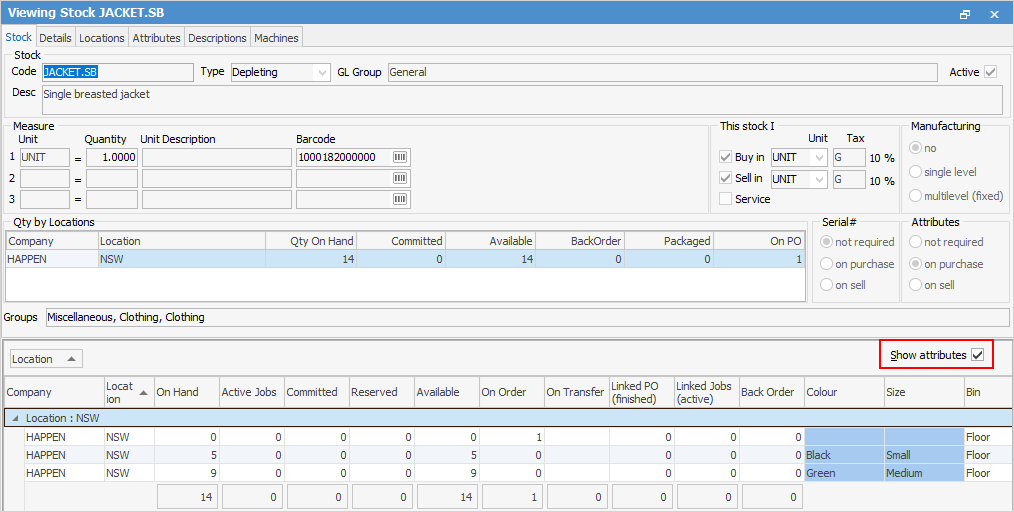The width and height of the screenshot is (1014, 512).
Task: Click the restore window icon in title bar
Action: click(965, 14)
